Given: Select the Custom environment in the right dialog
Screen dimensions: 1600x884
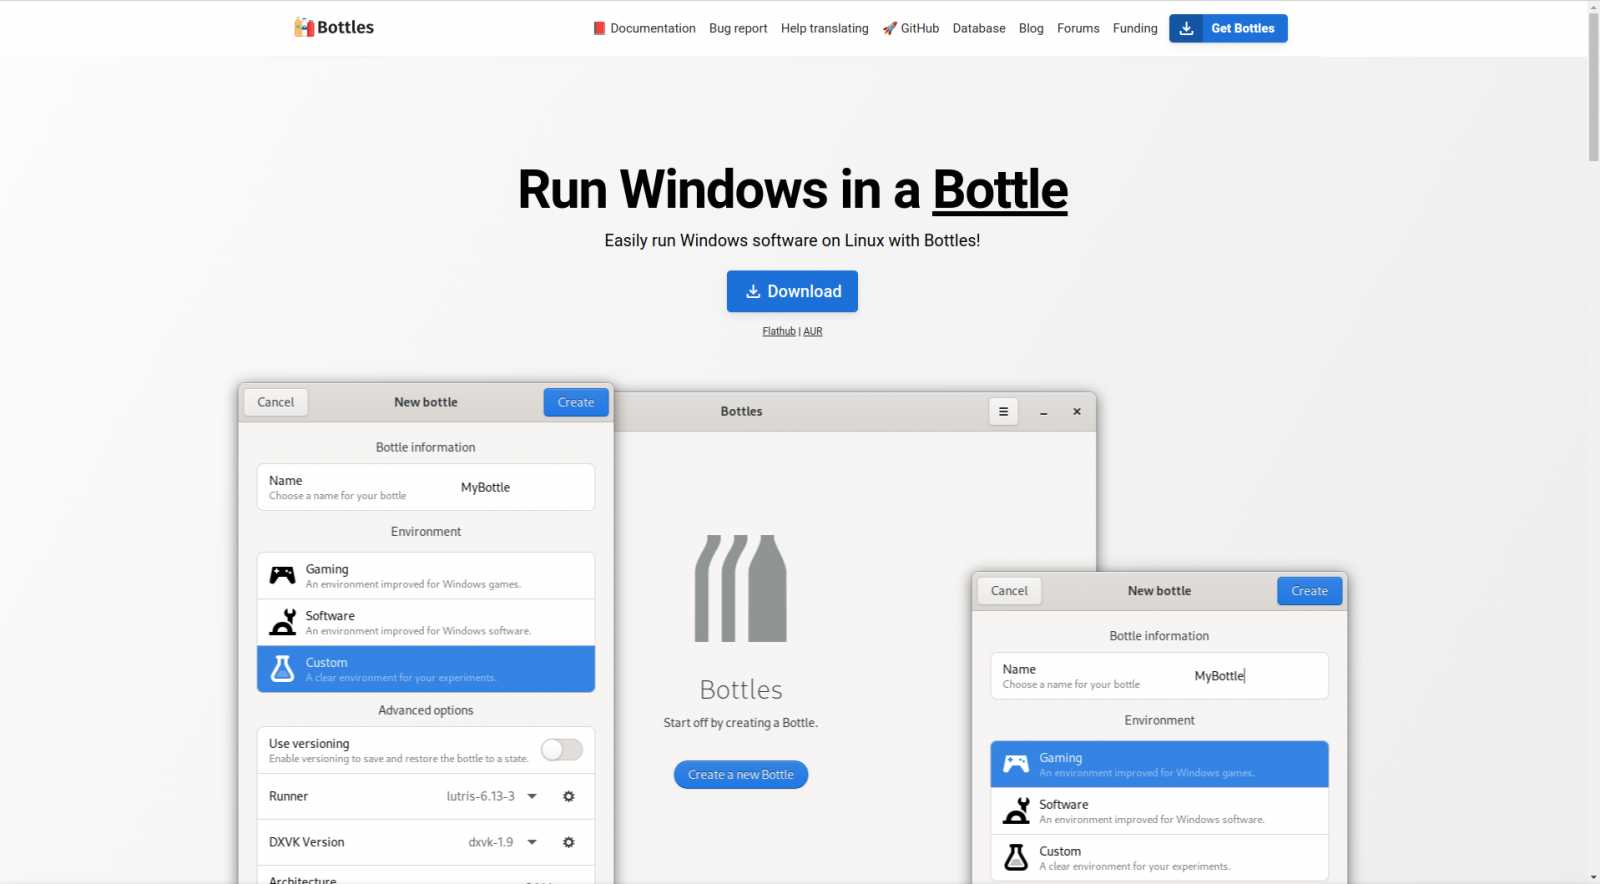Looking at the screenshot, I should tap(1159, 858).
